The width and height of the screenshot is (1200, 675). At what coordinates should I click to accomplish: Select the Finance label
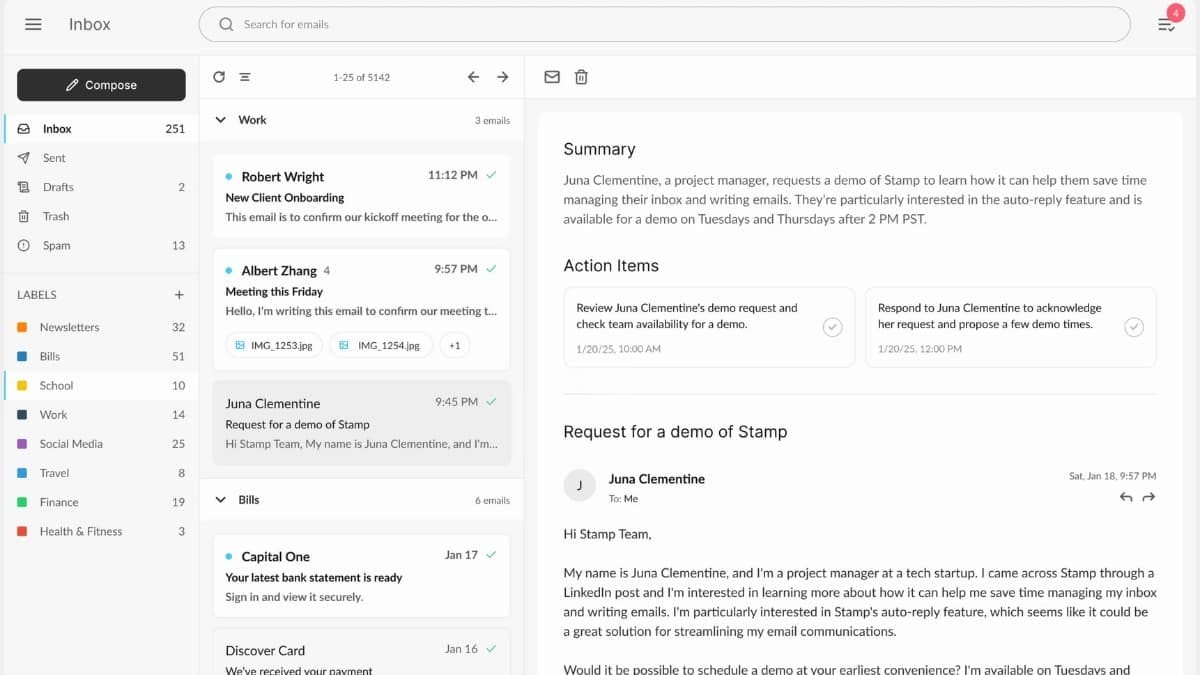(101, 502)
